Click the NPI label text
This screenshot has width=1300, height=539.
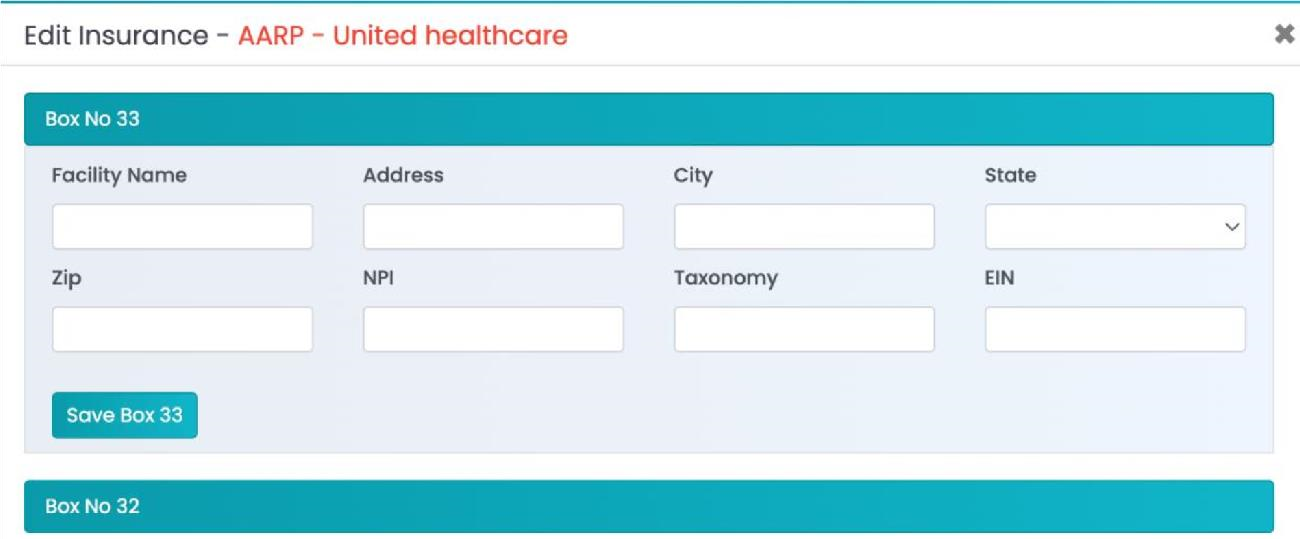click(x=378, y=279)
